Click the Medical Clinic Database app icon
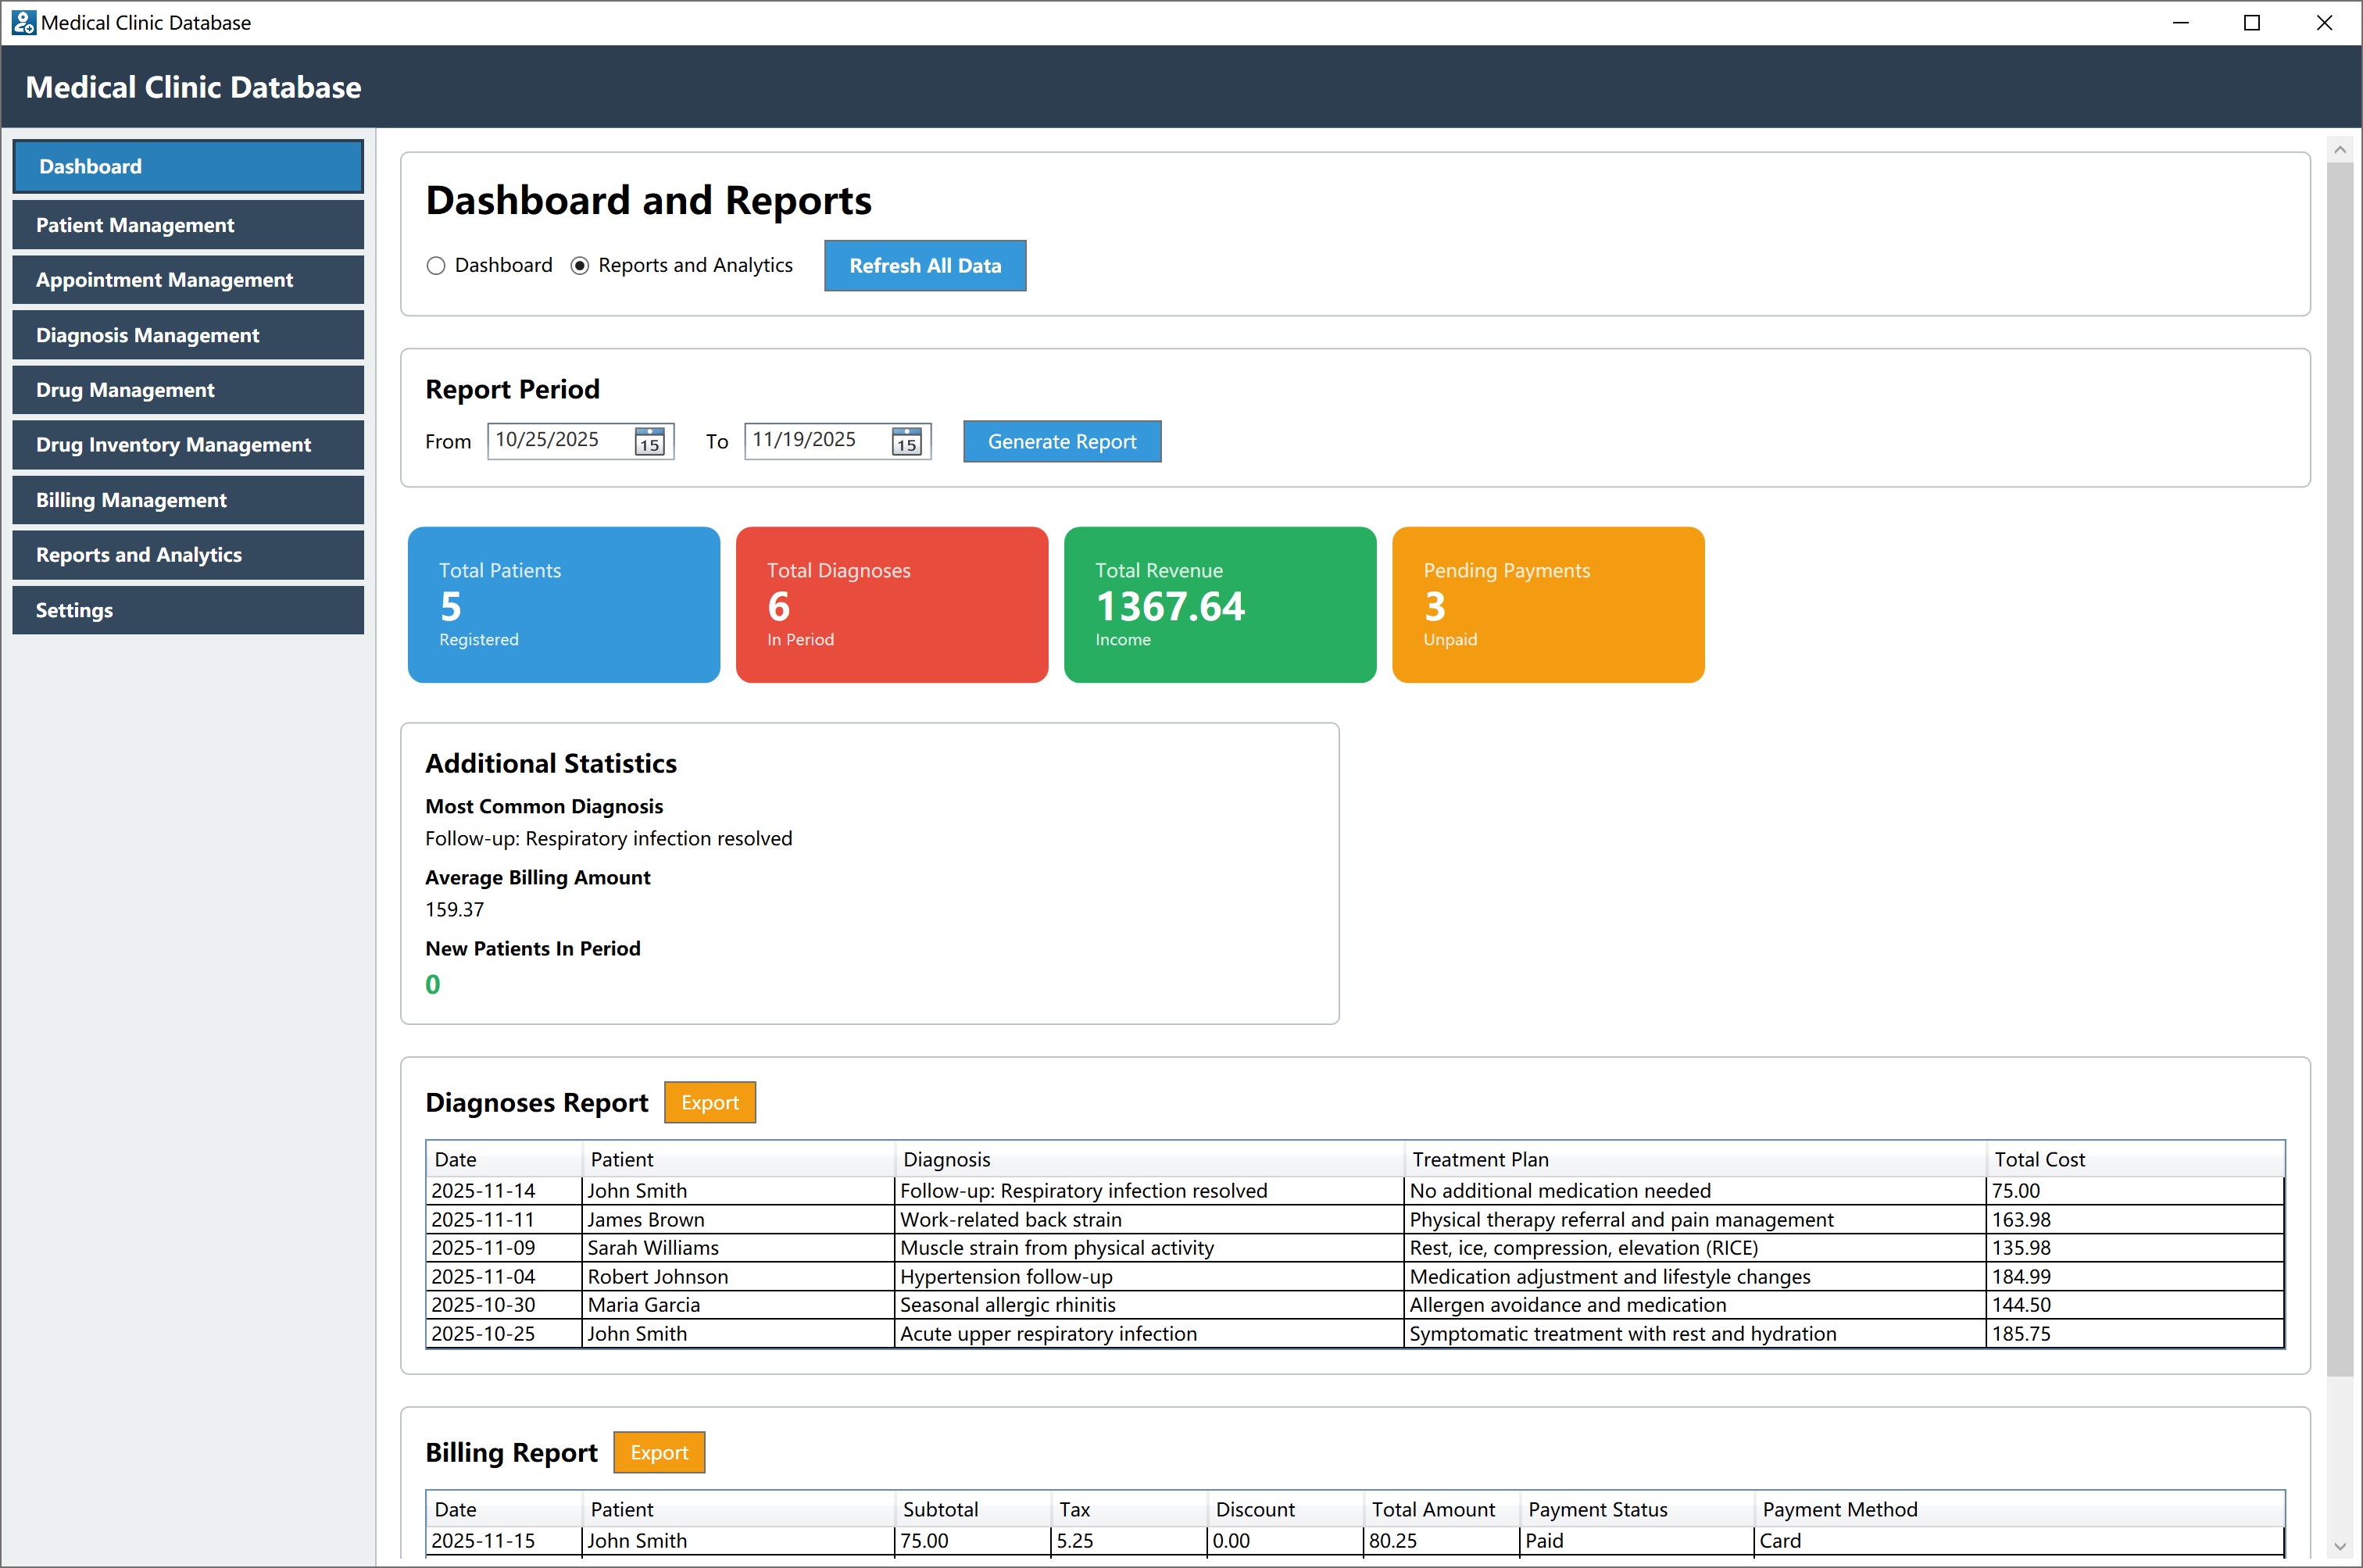Image resolution: width=2363 pixels, height=1568 pixels. [23, 22]
